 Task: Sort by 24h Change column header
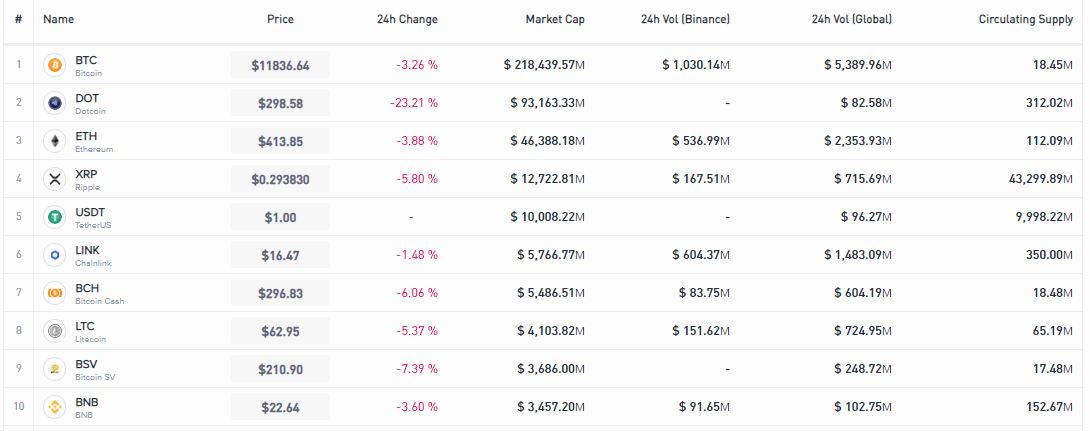point(407,19)
